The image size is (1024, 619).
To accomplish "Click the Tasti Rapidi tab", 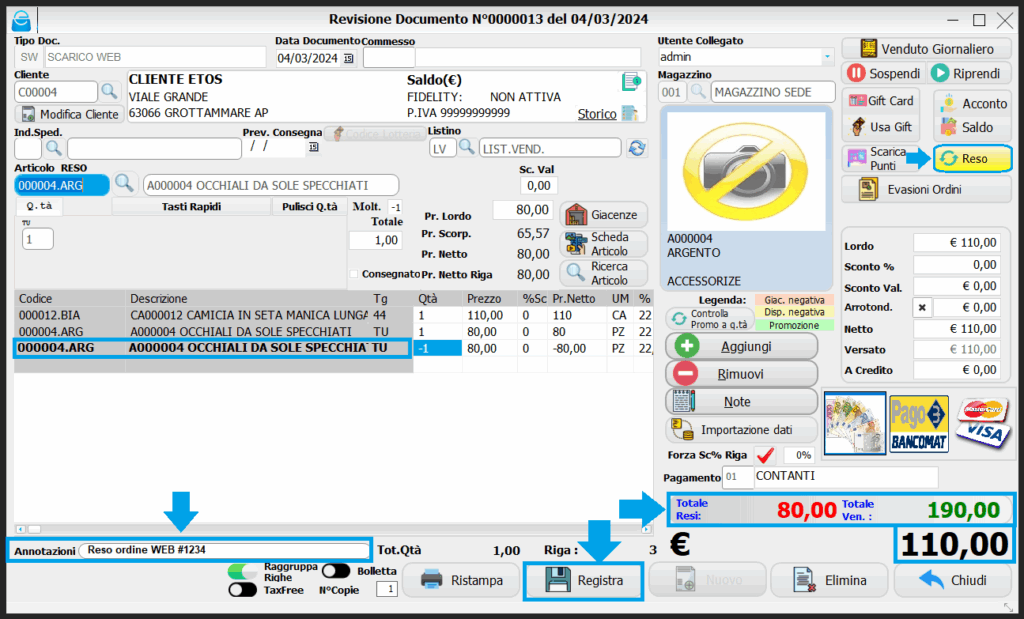I will [x=191, y=206].
